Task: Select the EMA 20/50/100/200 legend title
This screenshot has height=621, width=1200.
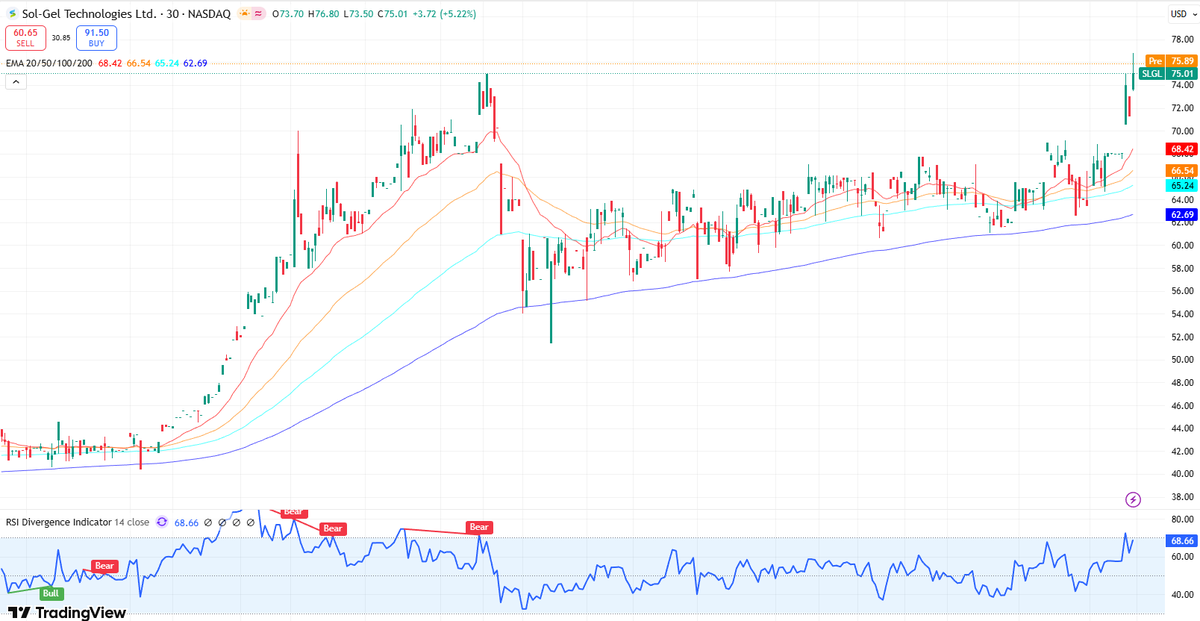Action: [49, 63]
